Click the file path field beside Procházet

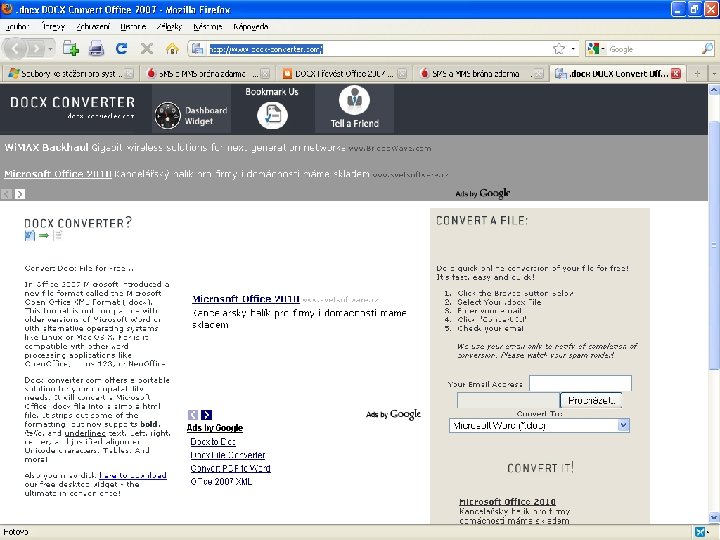tap(508, 400)
